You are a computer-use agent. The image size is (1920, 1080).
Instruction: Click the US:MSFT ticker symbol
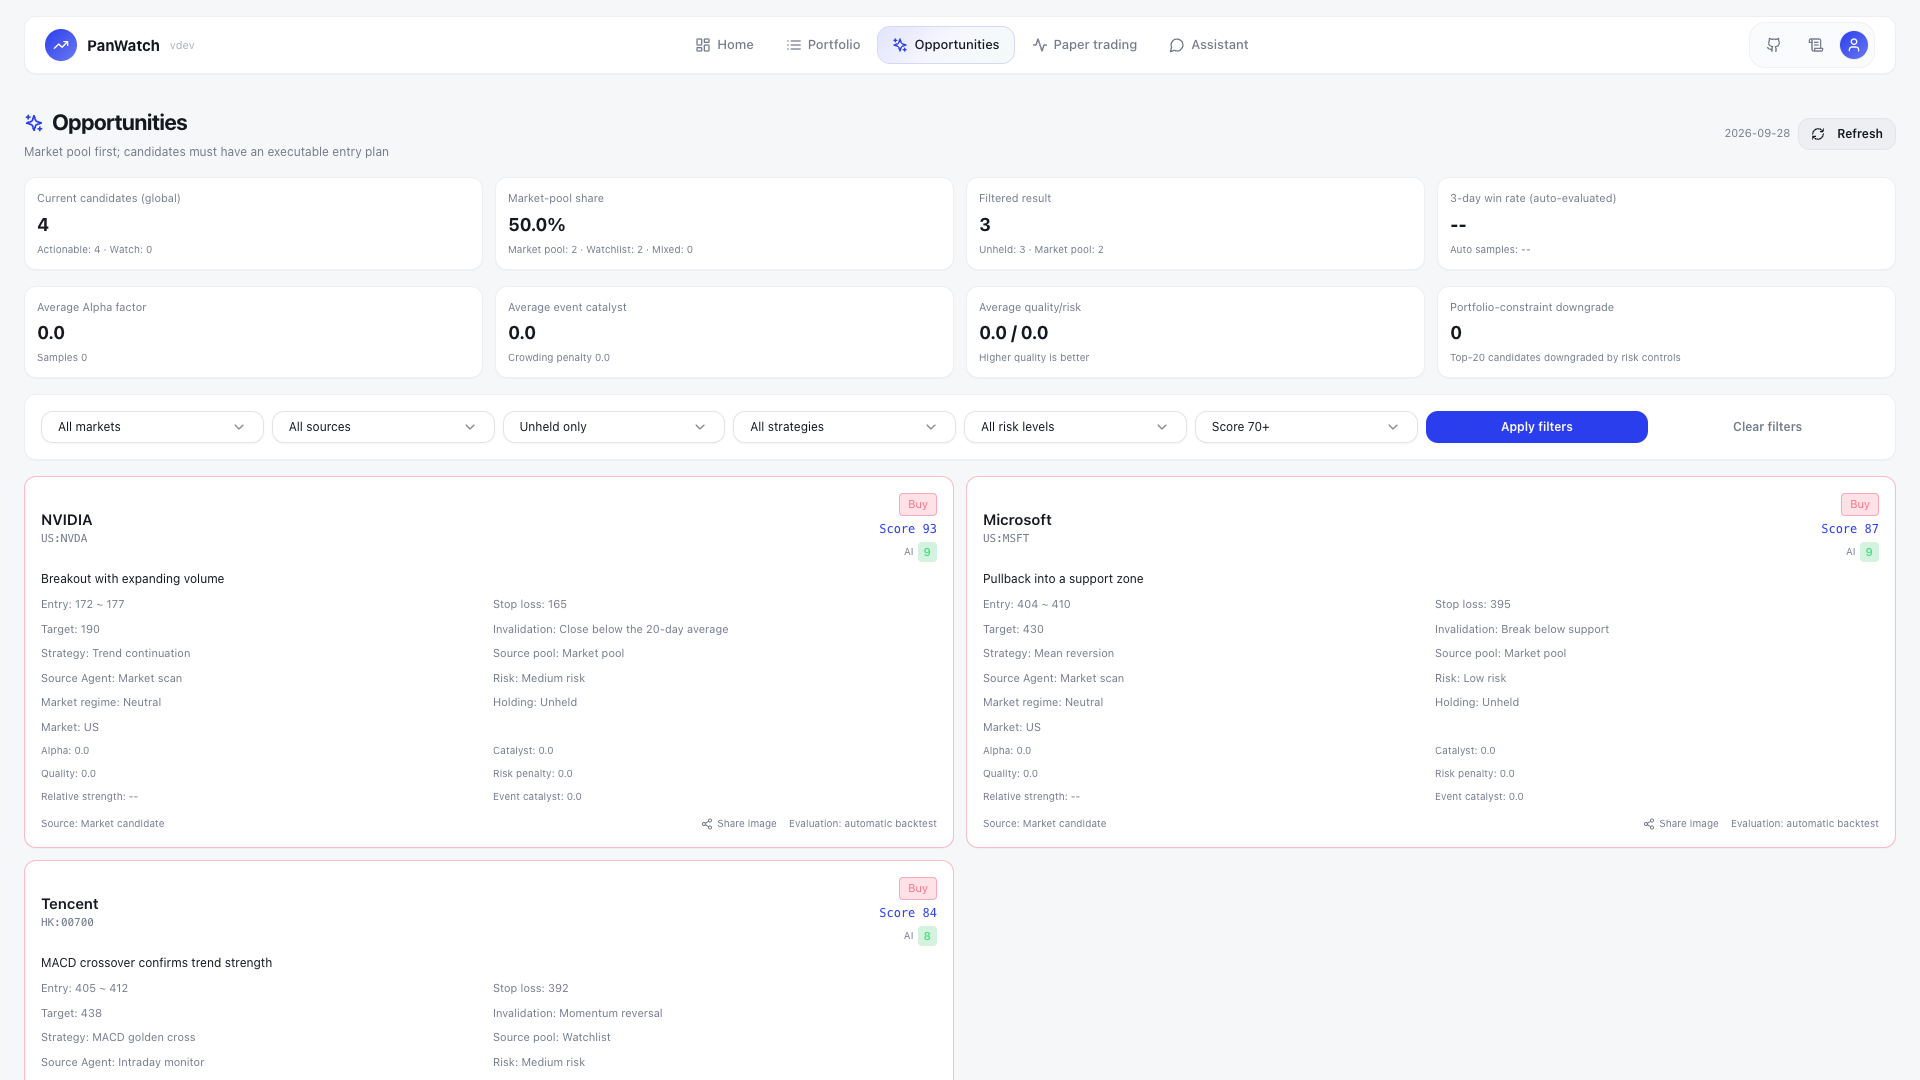tap(1006, 539)
